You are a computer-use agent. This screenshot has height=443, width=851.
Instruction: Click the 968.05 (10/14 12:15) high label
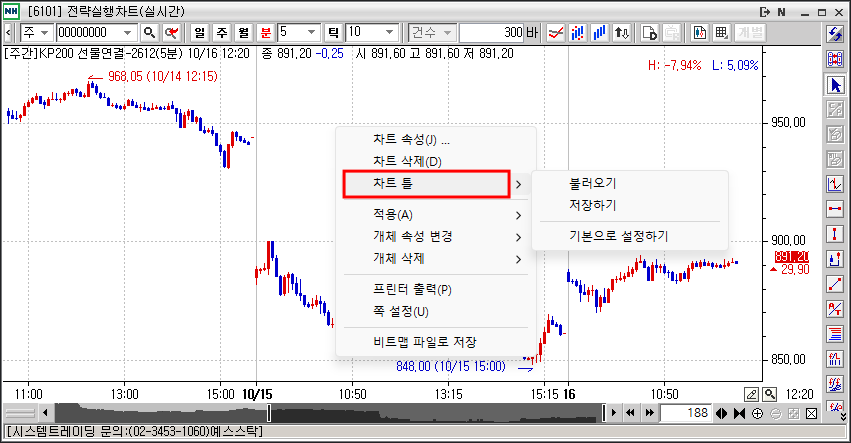(x=163, y=77)
